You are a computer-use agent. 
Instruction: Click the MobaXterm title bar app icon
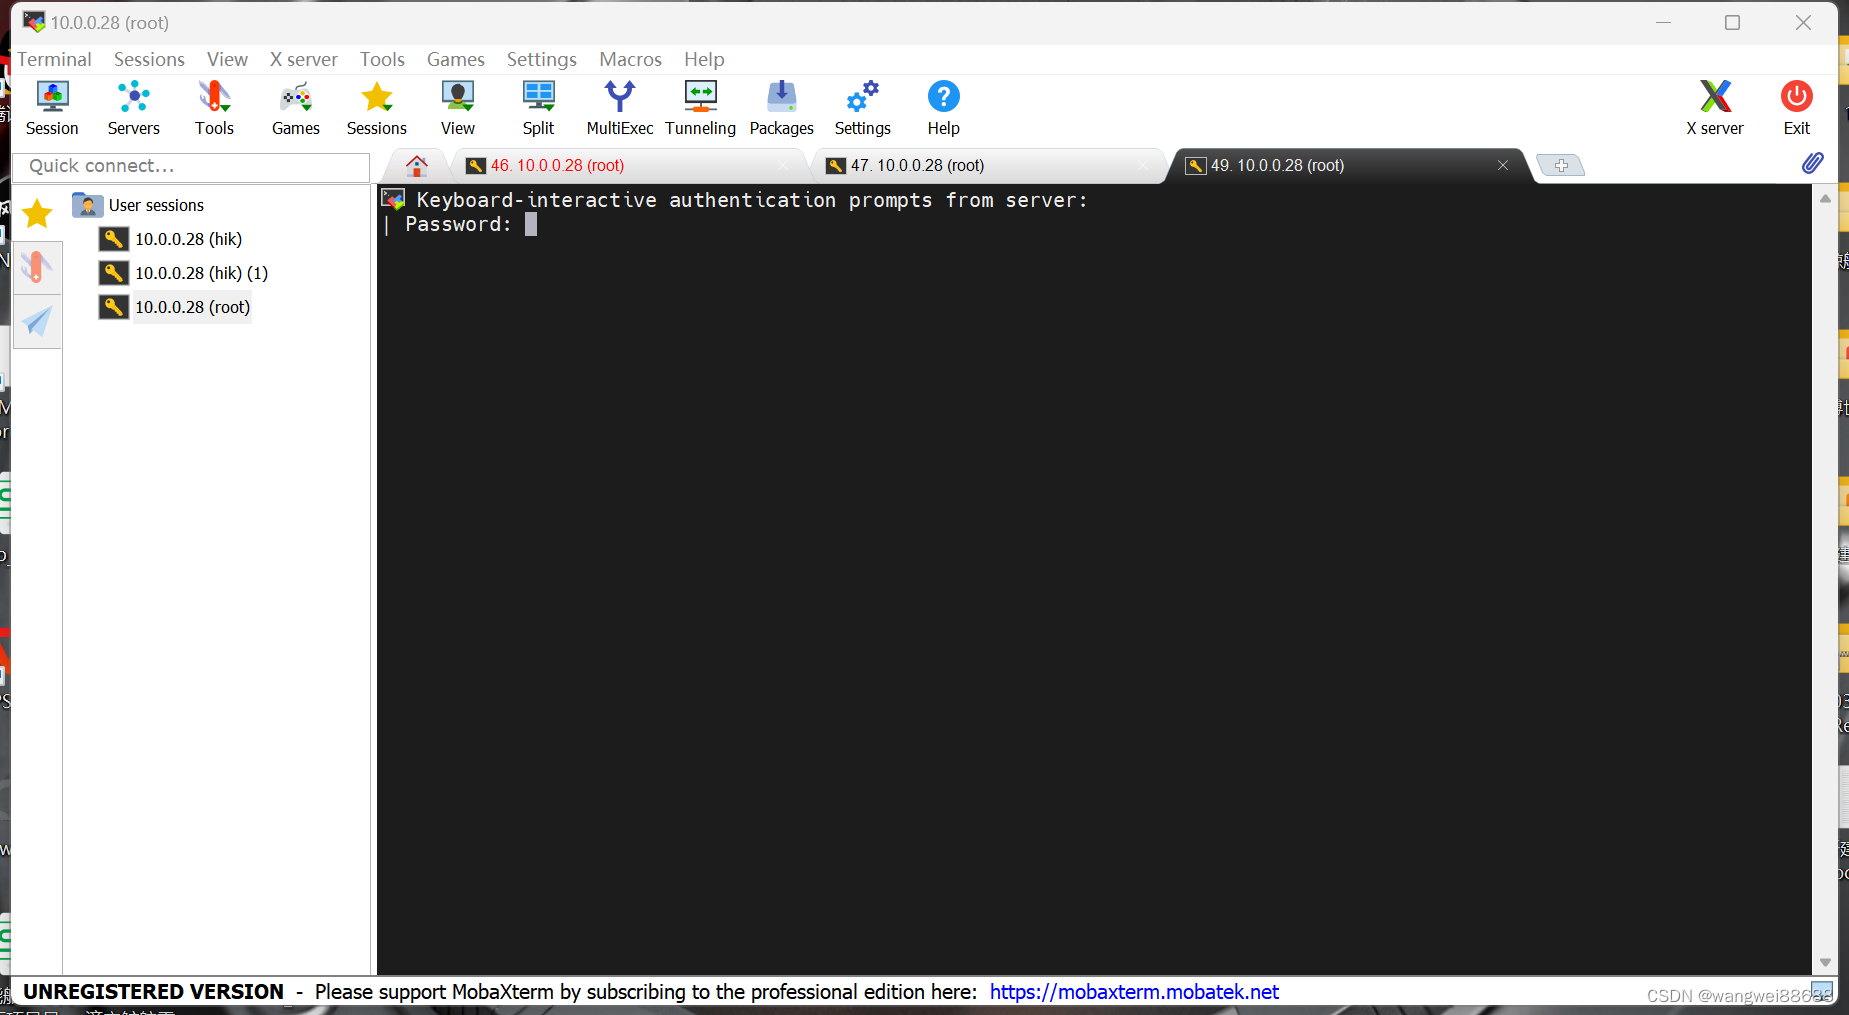[x=34, y=22]
